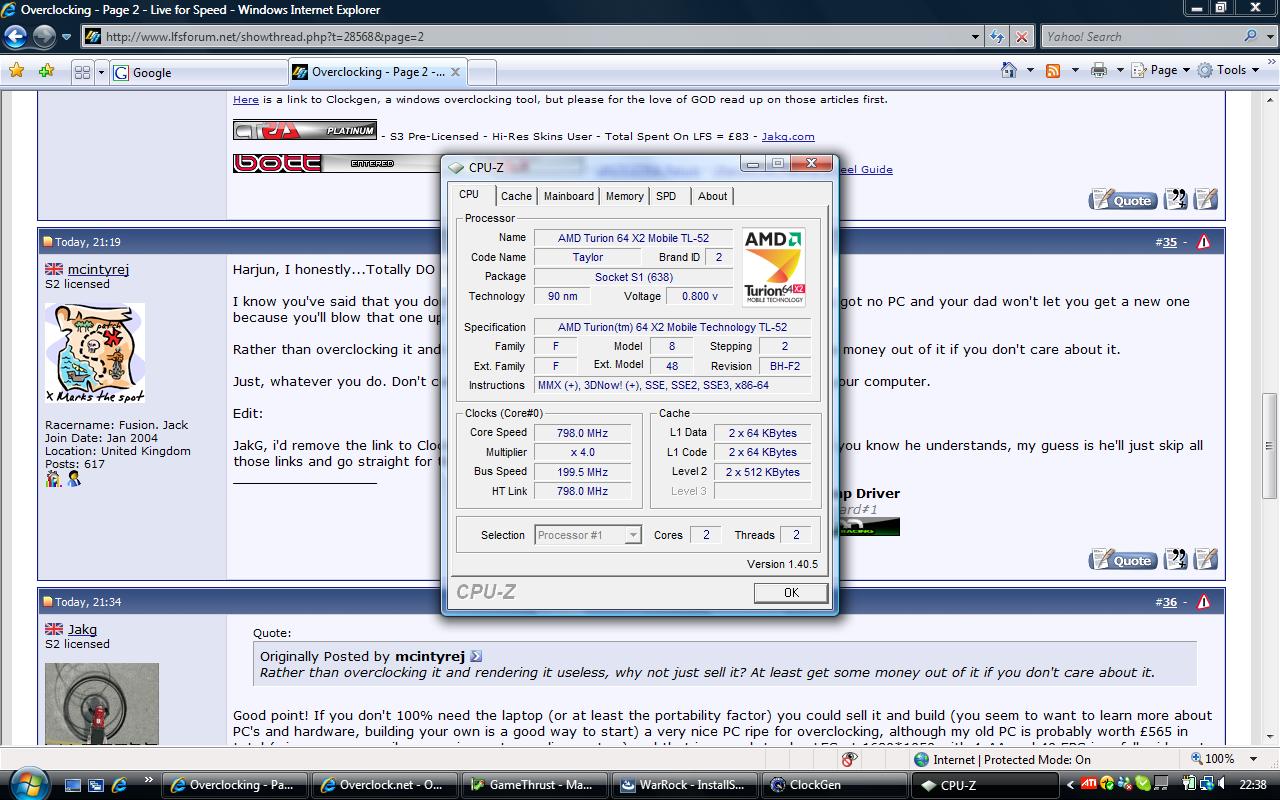Open the GameThrust taskbar button
1280x800 pixels.
tap(534, 785)
